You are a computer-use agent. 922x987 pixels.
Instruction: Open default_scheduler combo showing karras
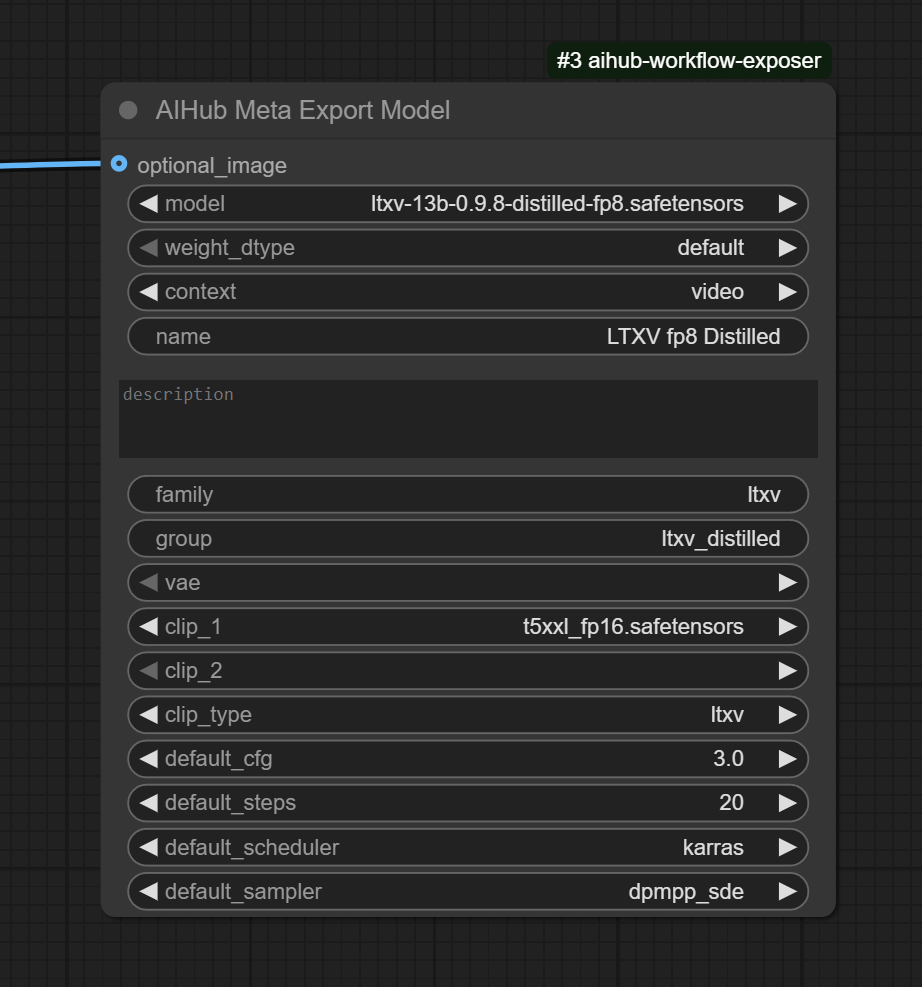coord(468,848)
